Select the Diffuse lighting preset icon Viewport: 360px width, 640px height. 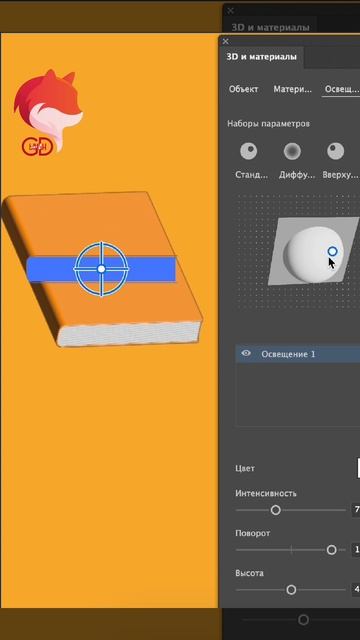(292, 151)
